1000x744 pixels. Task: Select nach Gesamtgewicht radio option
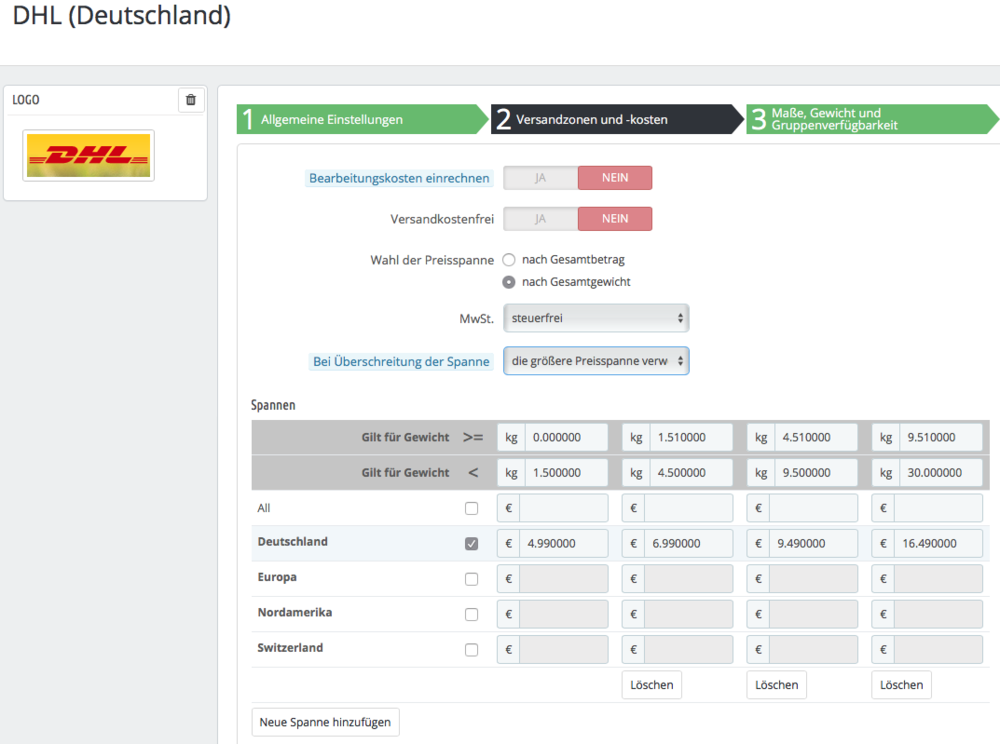coord(509,282)
